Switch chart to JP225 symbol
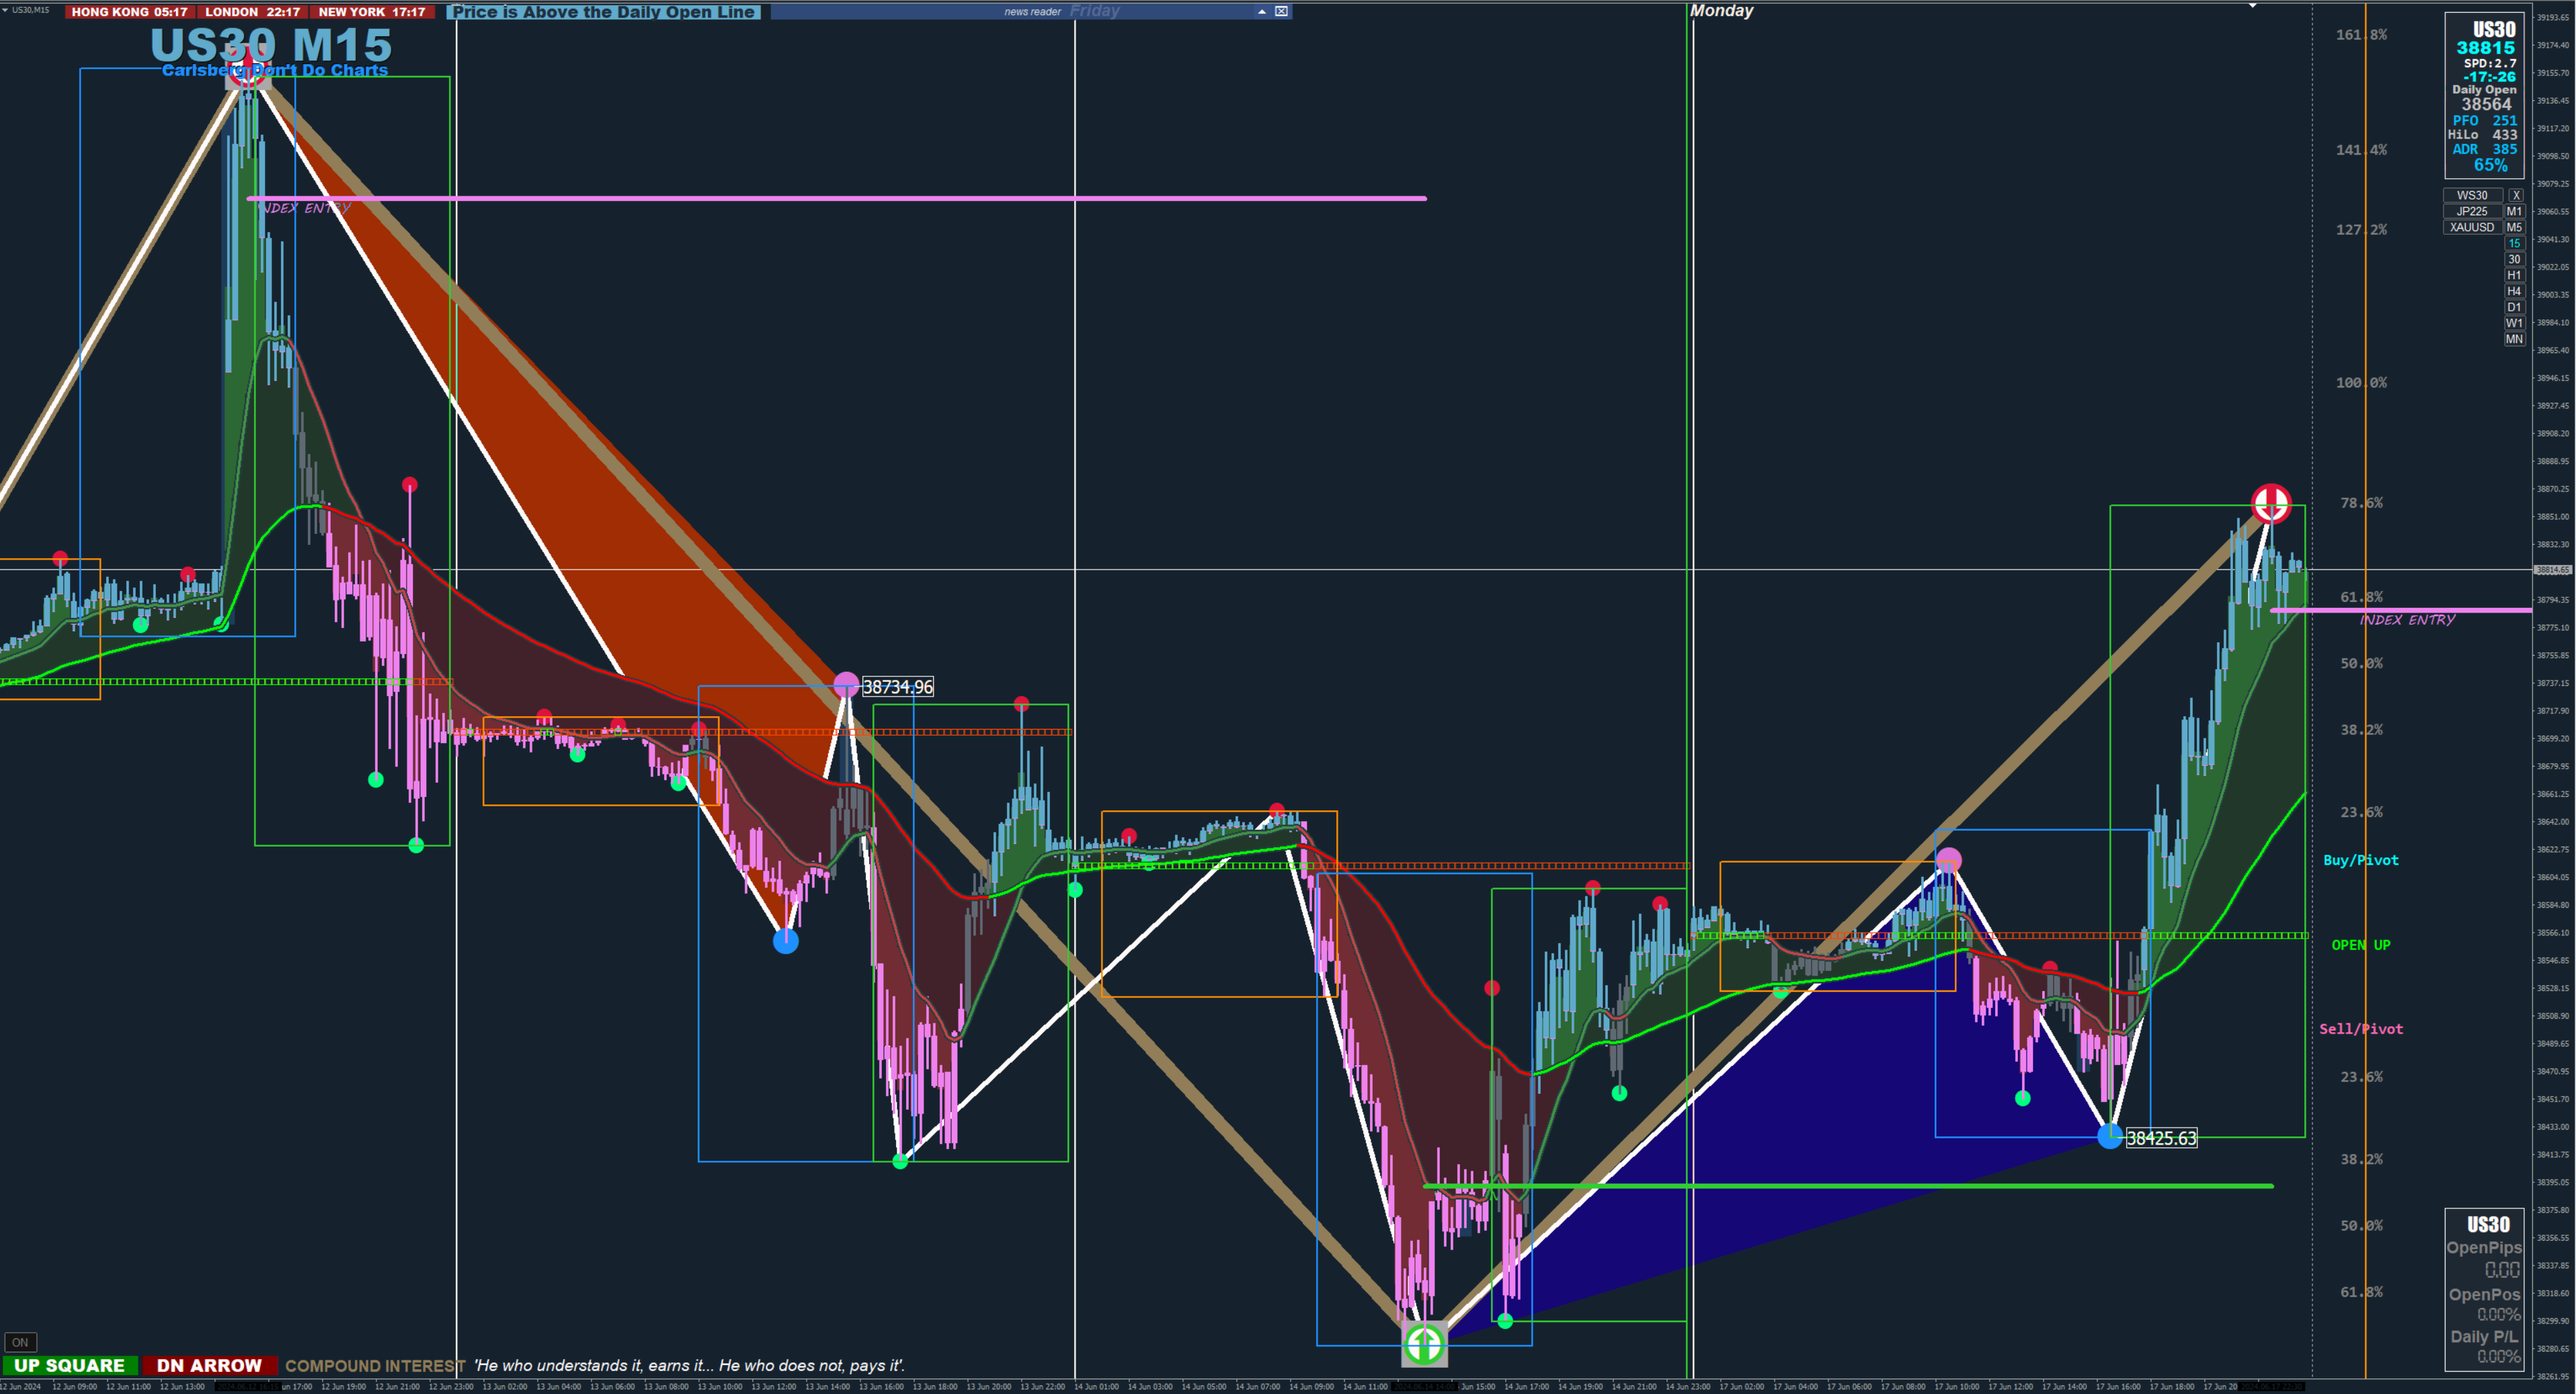2576x1394 pixels. pyautogui.click(x=2472, y=211)
